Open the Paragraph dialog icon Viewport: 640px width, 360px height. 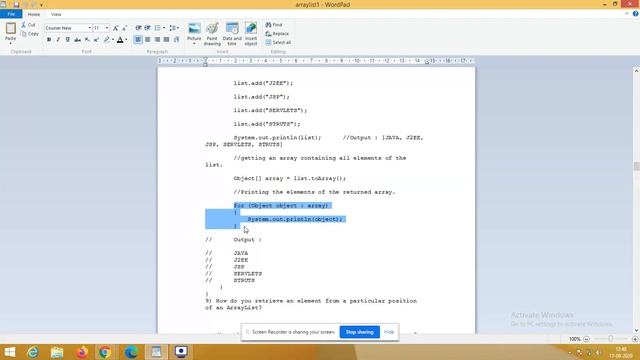[x=176, y=40]
